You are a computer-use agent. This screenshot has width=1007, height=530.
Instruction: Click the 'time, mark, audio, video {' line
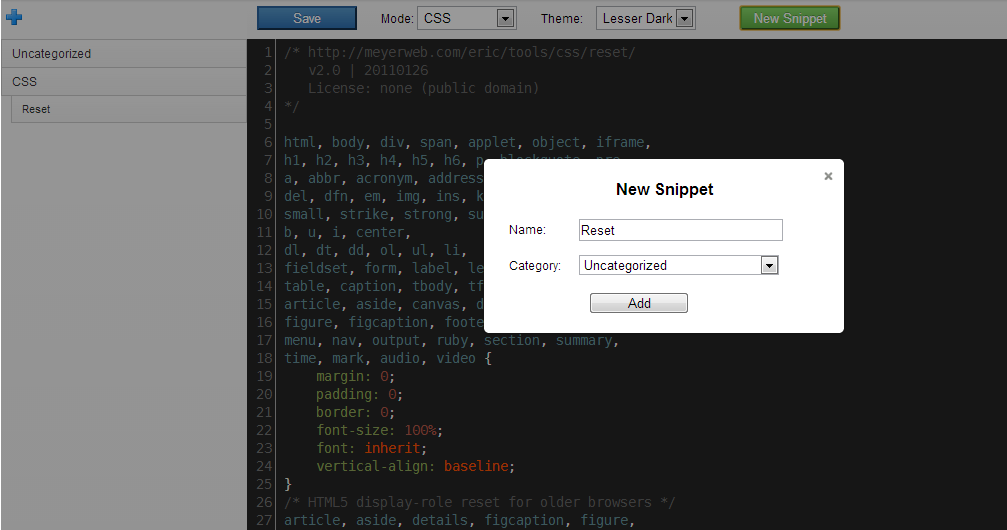[388, 358]
